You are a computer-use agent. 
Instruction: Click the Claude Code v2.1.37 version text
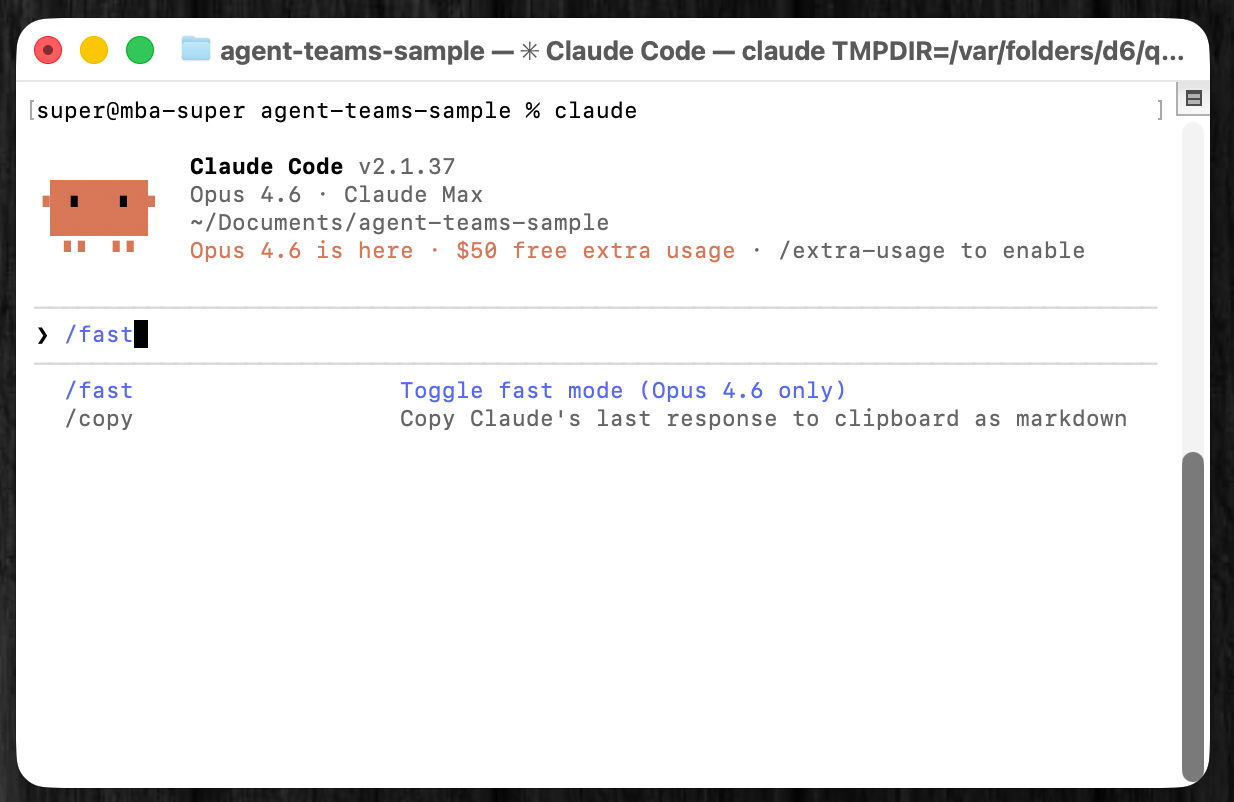[320, 166]
